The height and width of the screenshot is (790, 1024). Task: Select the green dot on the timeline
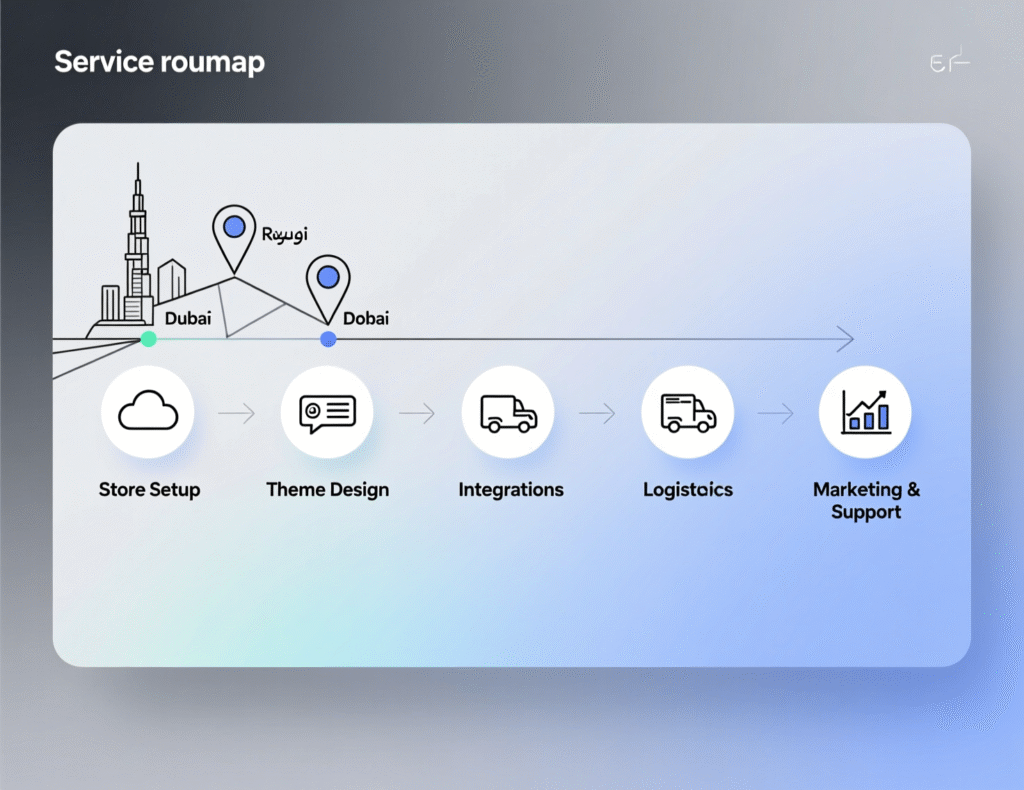click(x=149, y=339)
